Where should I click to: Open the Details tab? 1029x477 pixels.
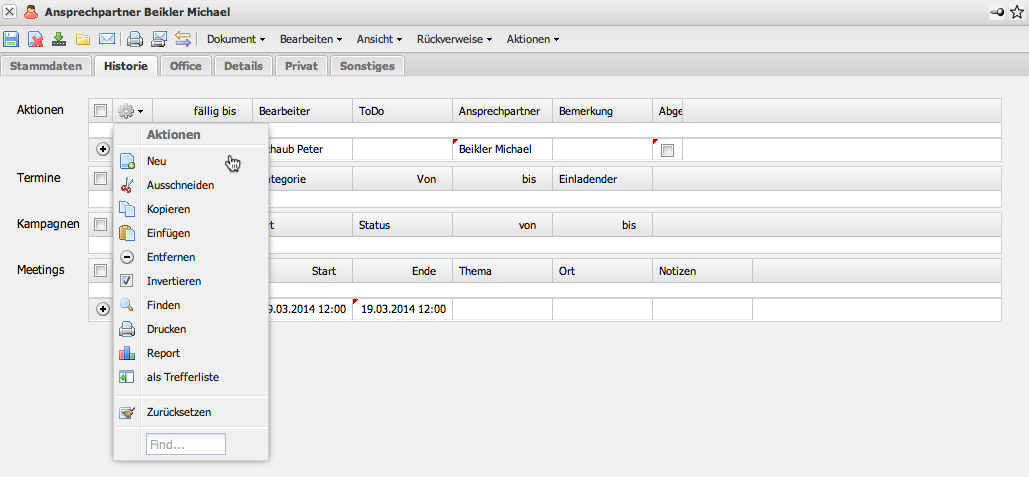[243, 66]
